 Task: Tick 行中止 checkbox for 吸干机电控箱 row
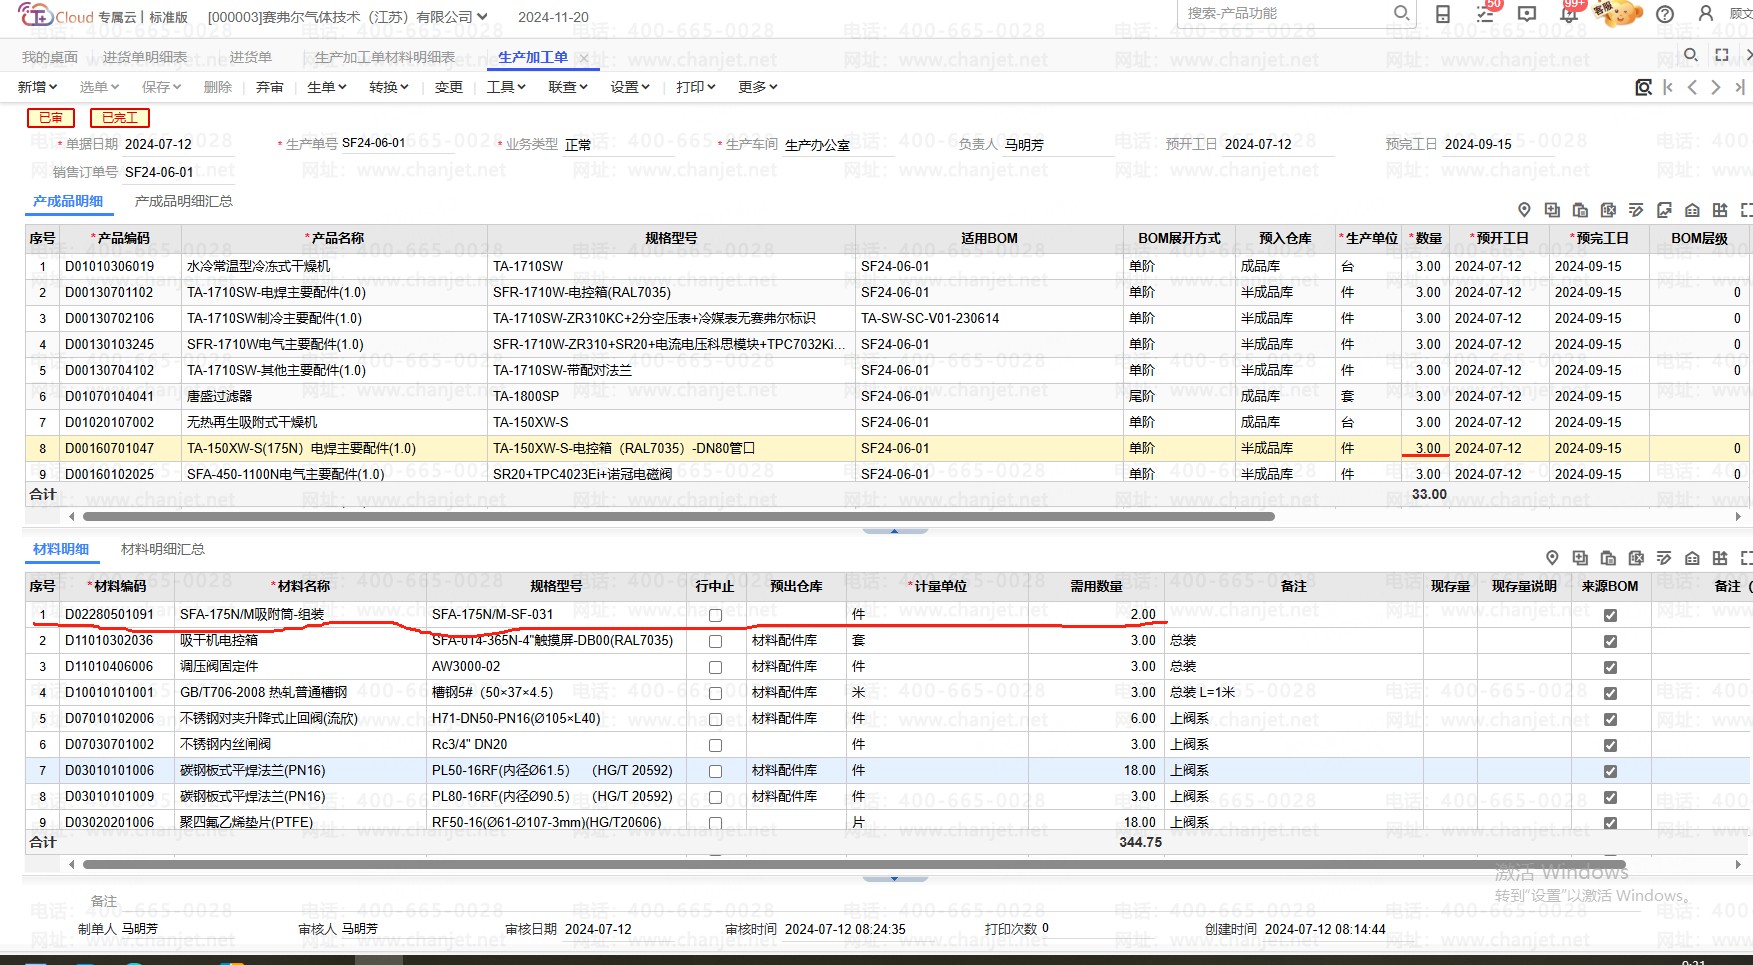point(715,641)
